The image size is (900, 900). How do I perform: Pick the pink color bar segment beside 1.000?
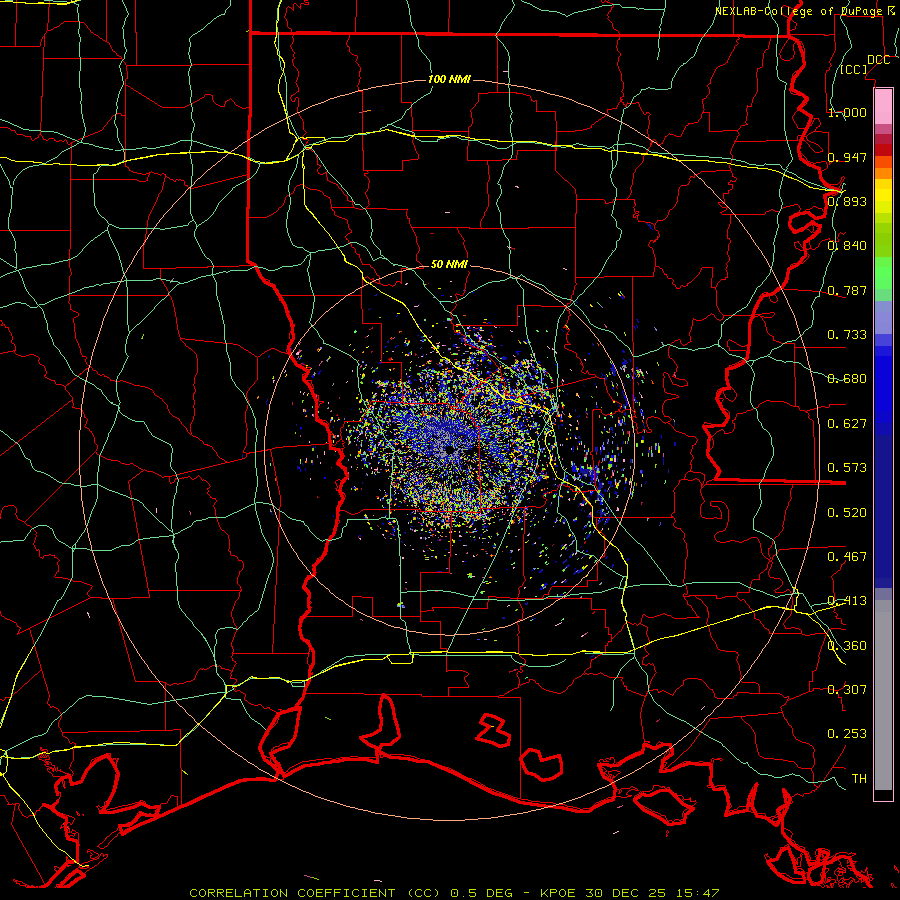pos(883,107)
